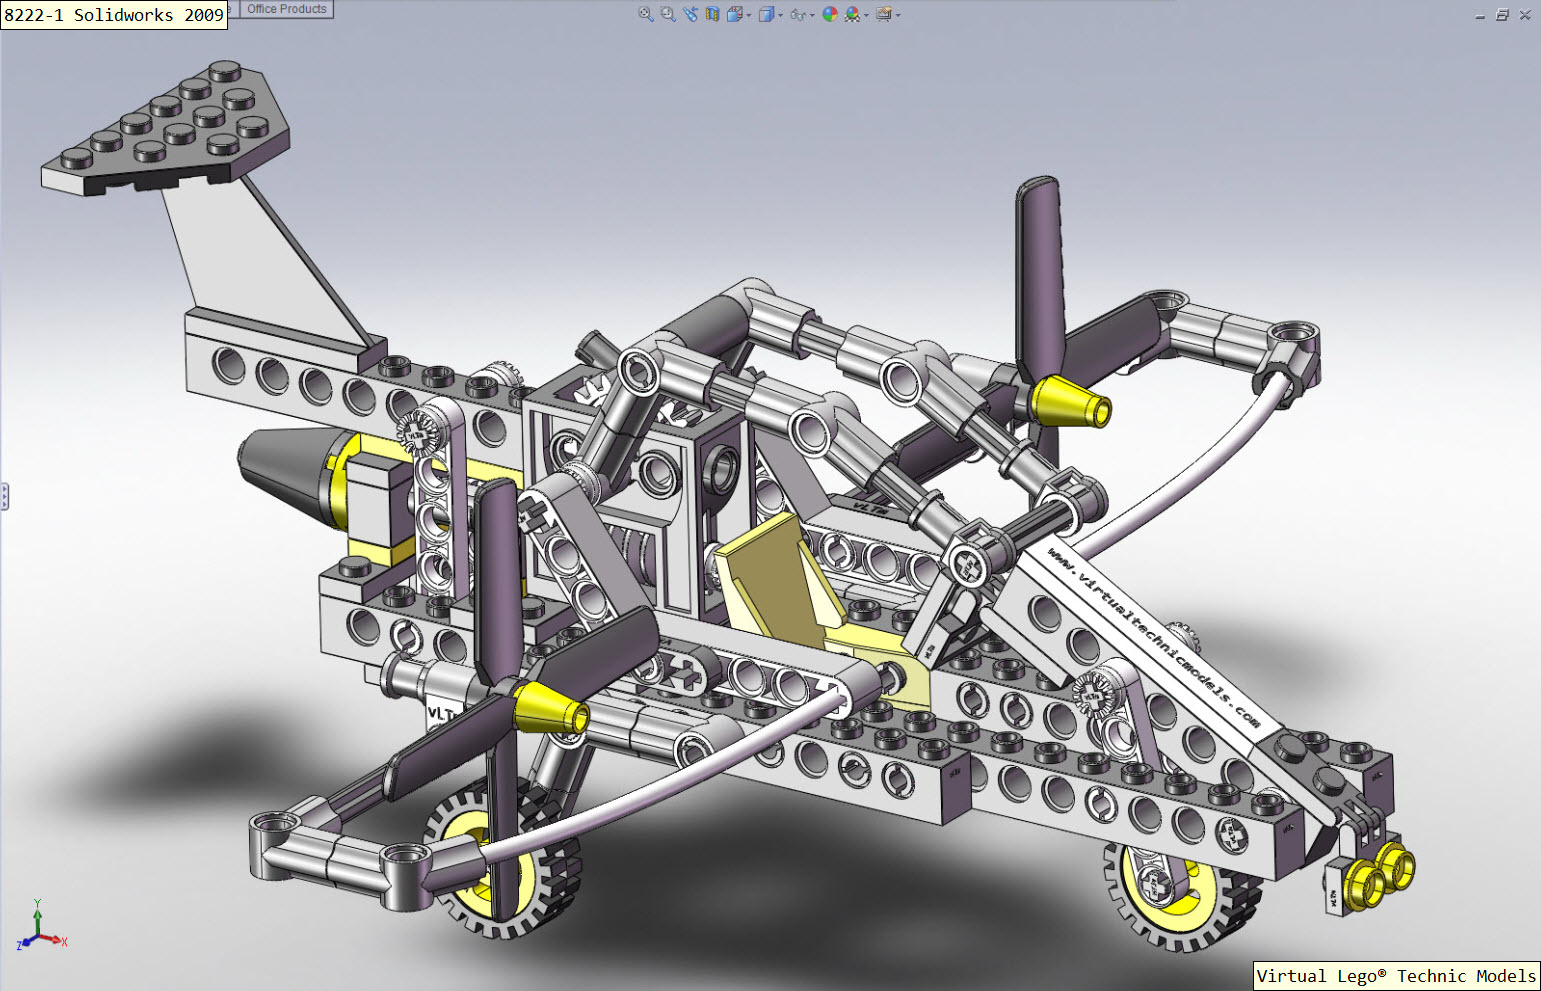The width and height of the screenshot is (1541, 991).
Task: Click the Apply Scene icon
Action: click(x=852, y=14)
